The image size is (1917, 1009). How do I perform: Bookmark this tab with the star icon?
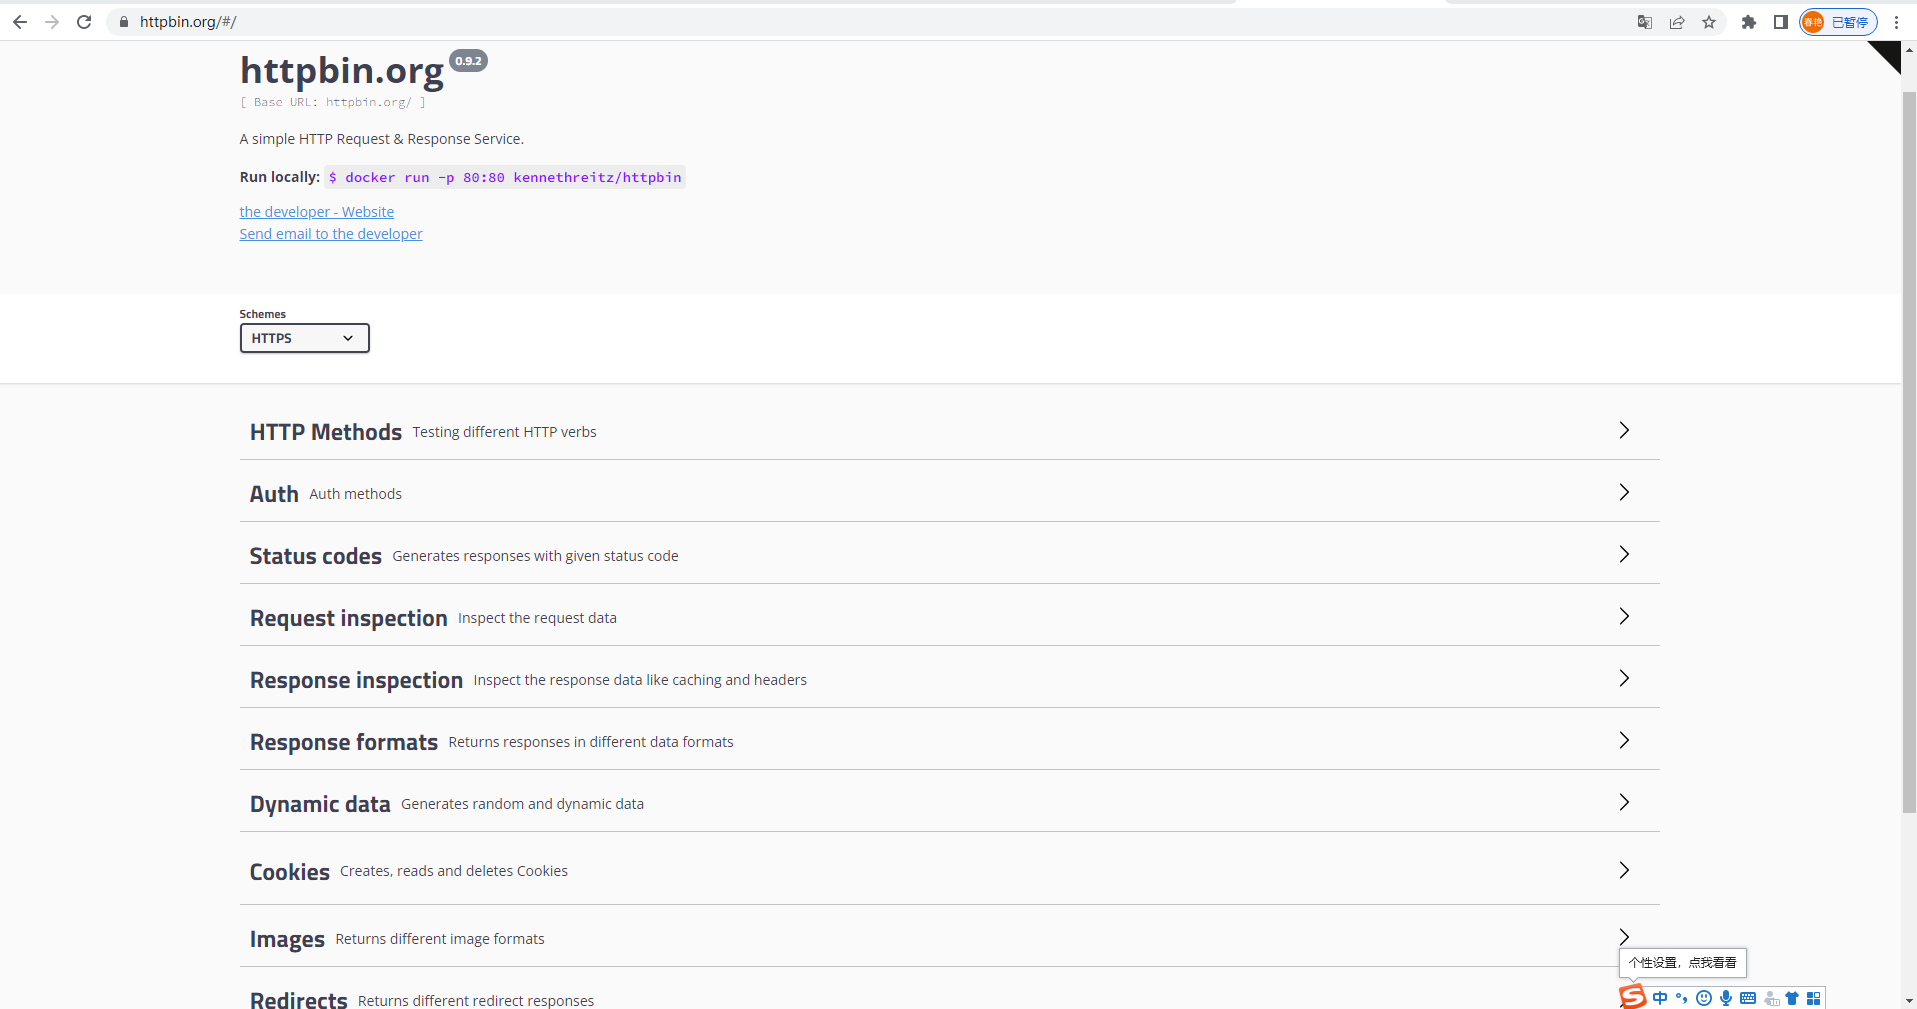pyautogui.click(x=1709, y=22)
